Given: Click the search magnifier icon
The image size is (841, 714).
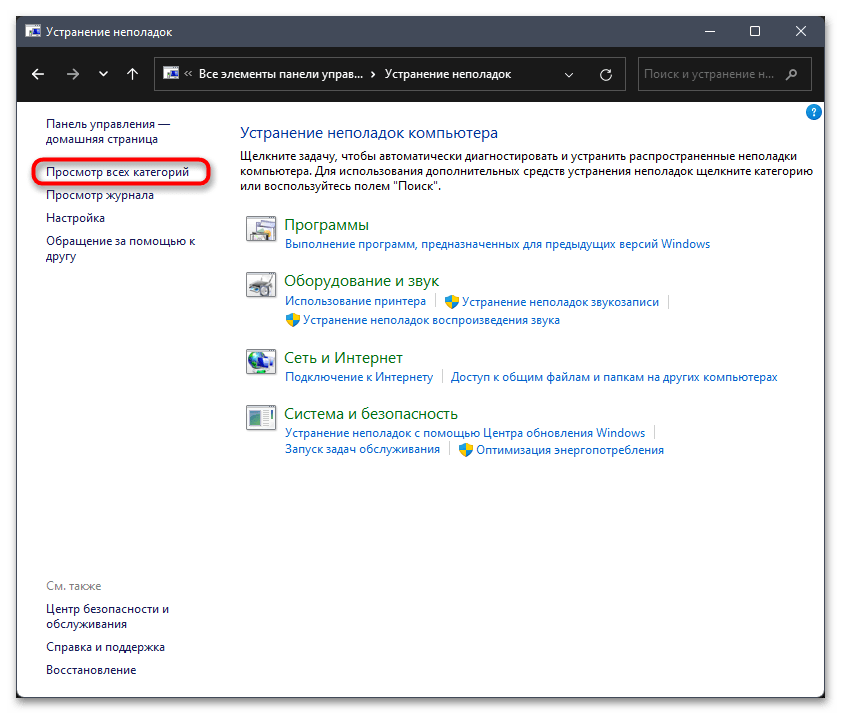Looking at the screenshot, I should (790, 74).
